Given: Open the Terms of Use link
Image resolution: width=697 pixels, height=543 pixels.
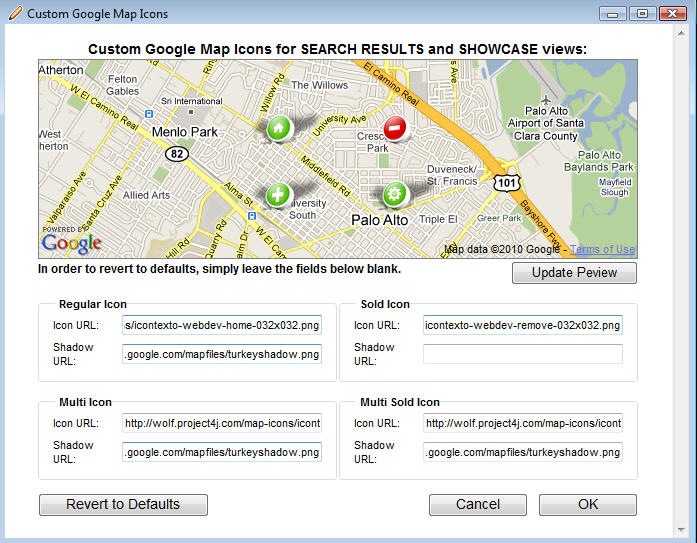Looking at the screenshot, I should [x=603, y=249].
